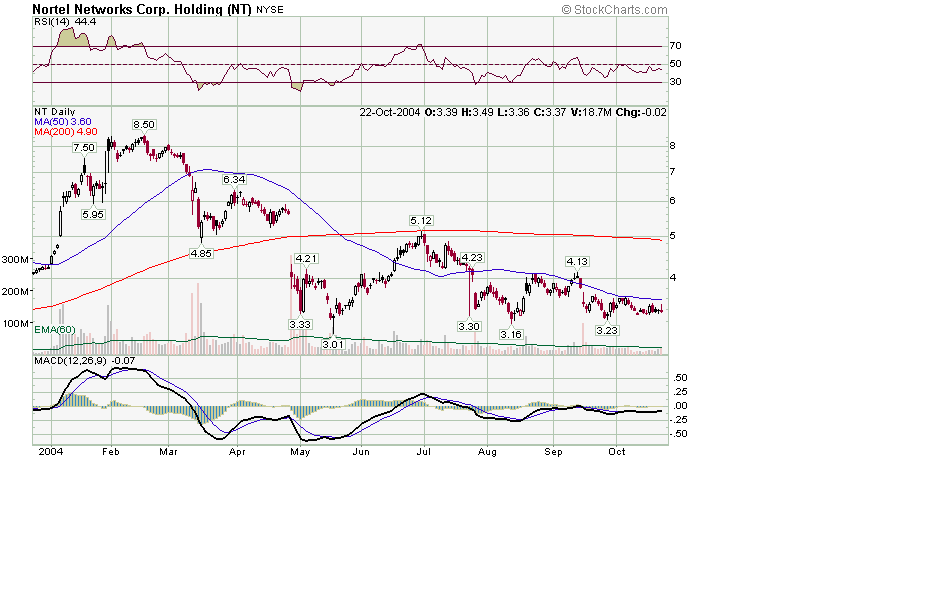Click the low price 'L:3.36'

[513, 112]
